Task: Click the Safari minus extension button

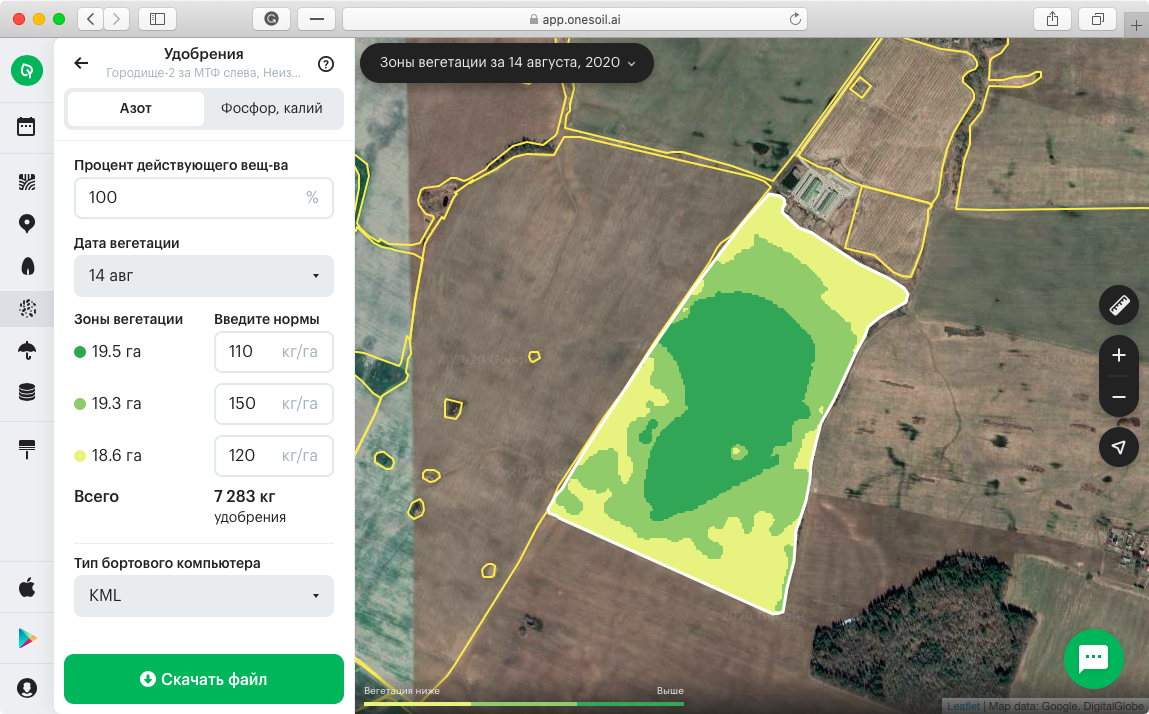Action: tap(317, 19)
